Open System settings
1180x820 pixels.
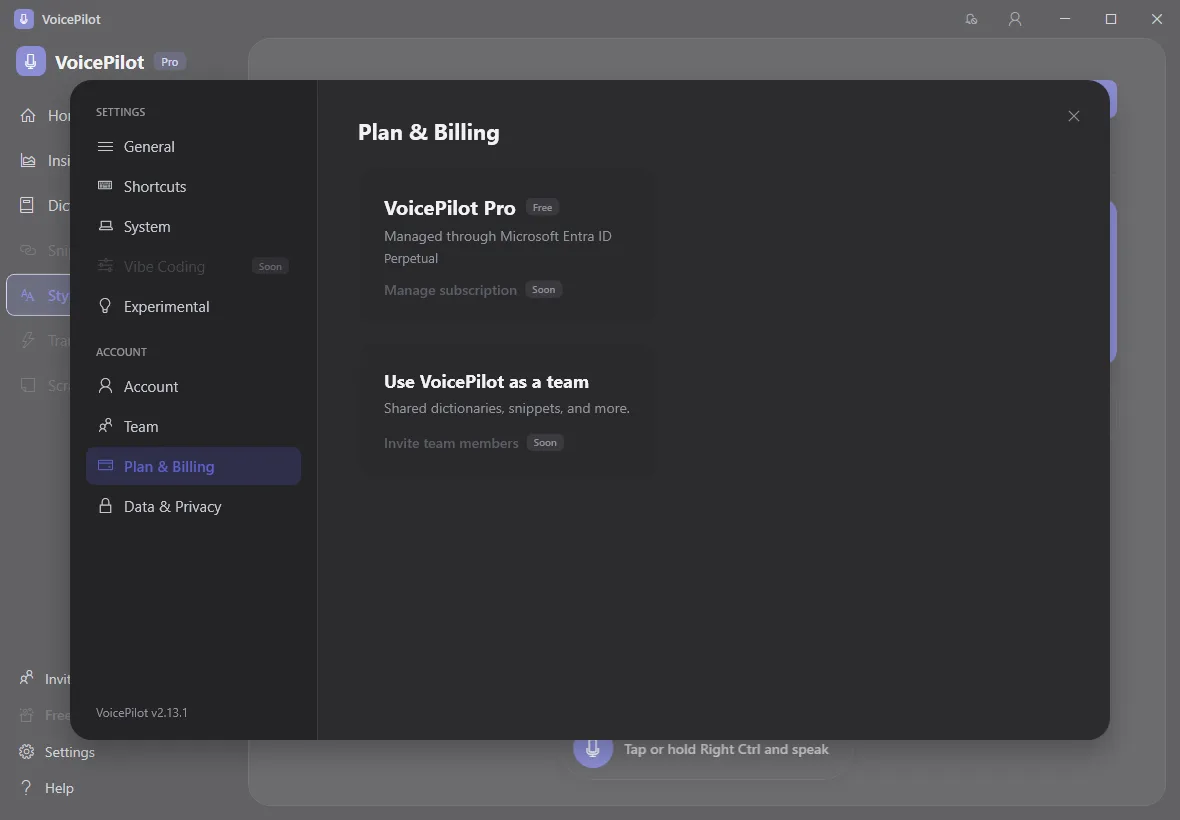[193, 226]
